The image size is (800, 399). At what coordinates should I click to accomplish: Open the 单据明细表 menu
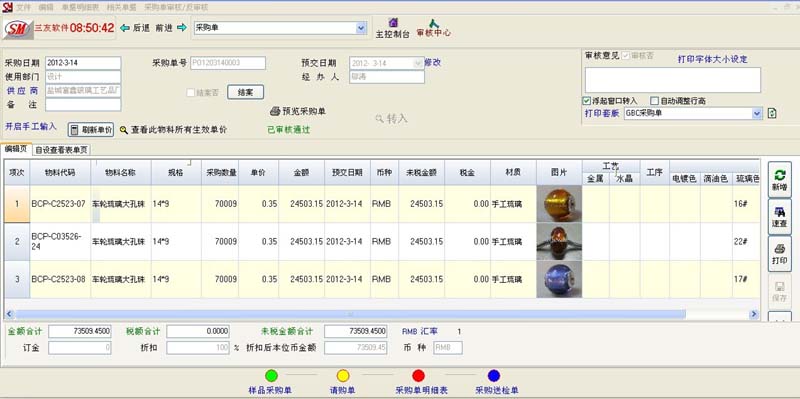(81, 8)
